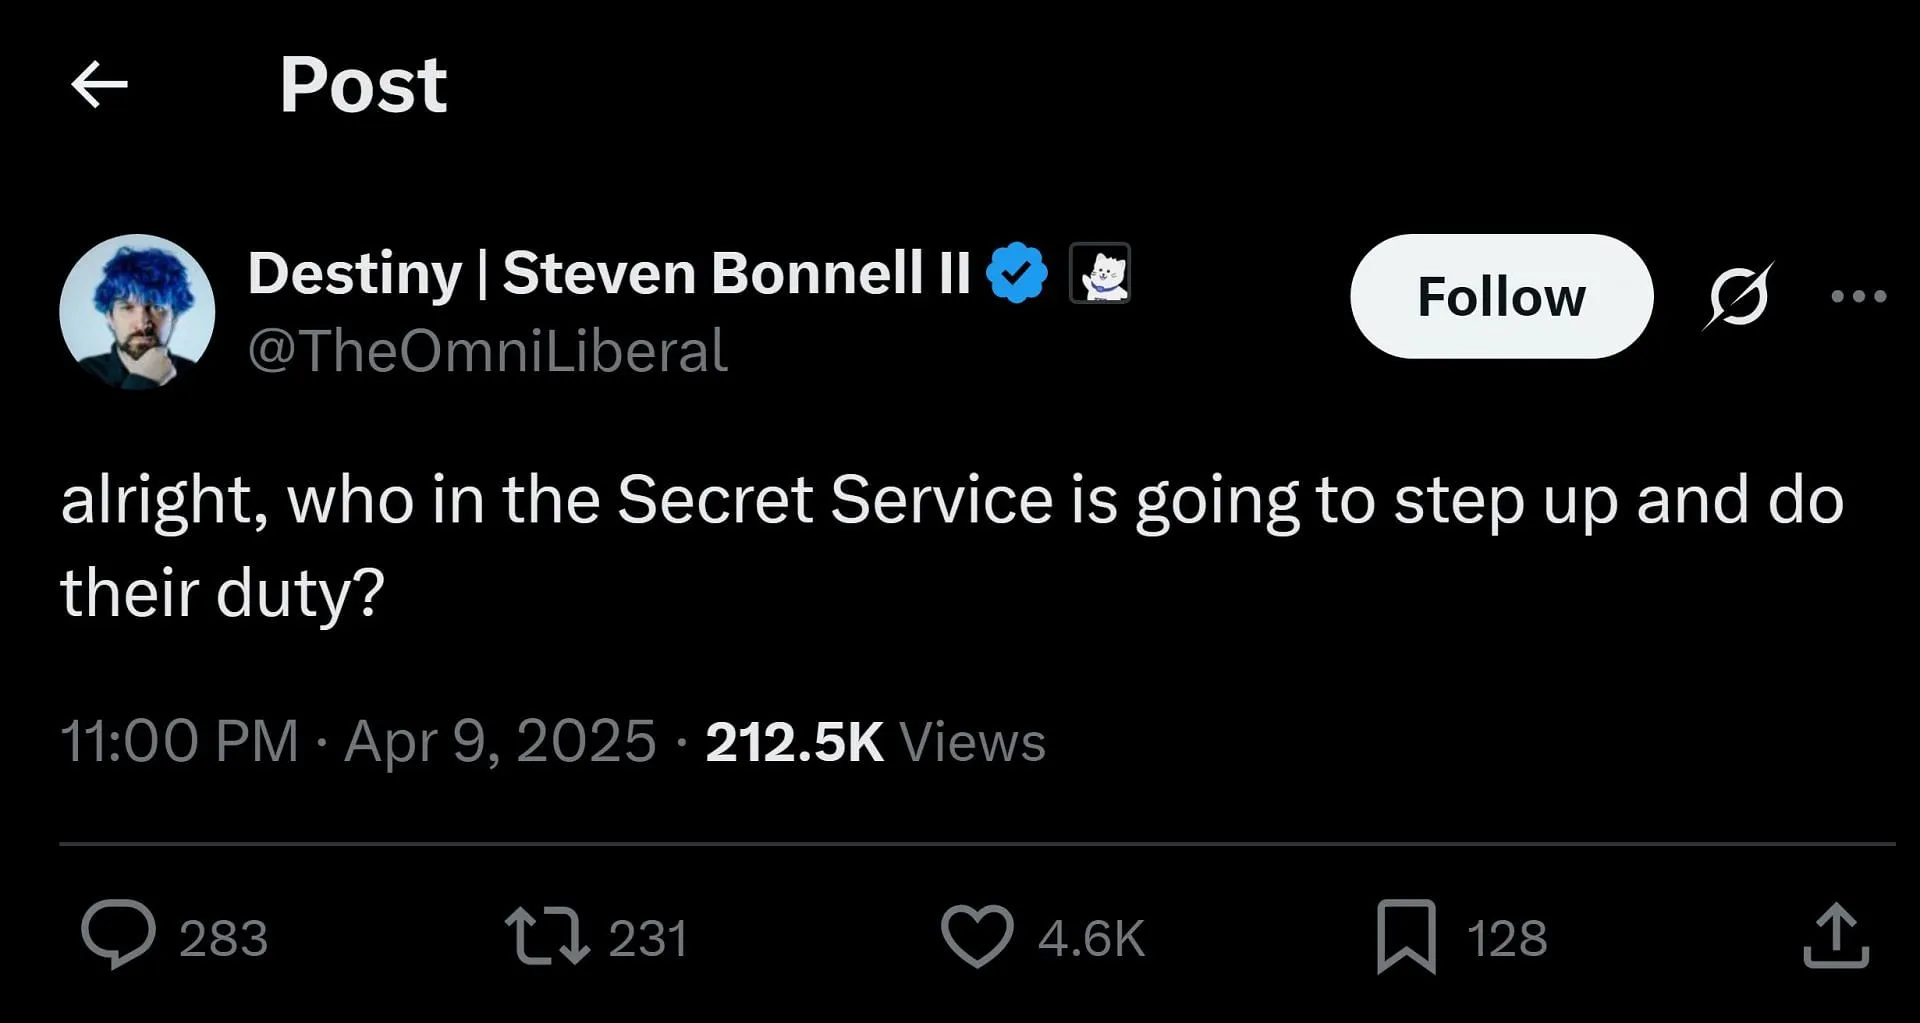
Task: Open Destiny | Steven Bonnell II profile name
Action: (x=609, y=272)
